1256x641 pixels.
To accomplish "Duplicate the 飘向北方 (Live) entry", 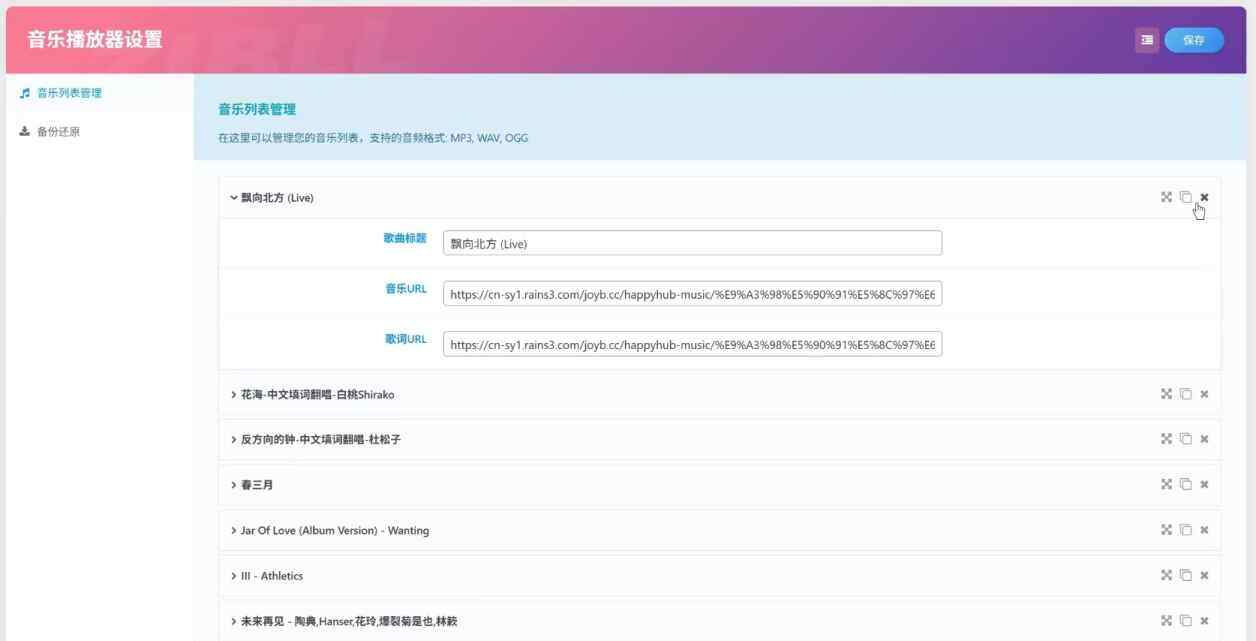I will click(1185, 197).
